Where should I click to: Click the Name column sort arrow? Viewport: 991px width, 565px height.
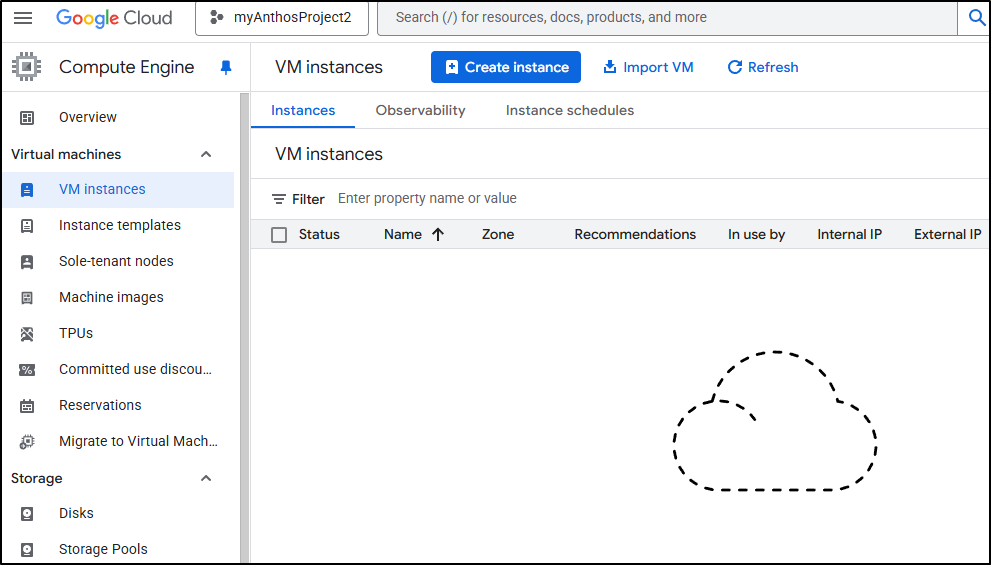pos(438,234)
